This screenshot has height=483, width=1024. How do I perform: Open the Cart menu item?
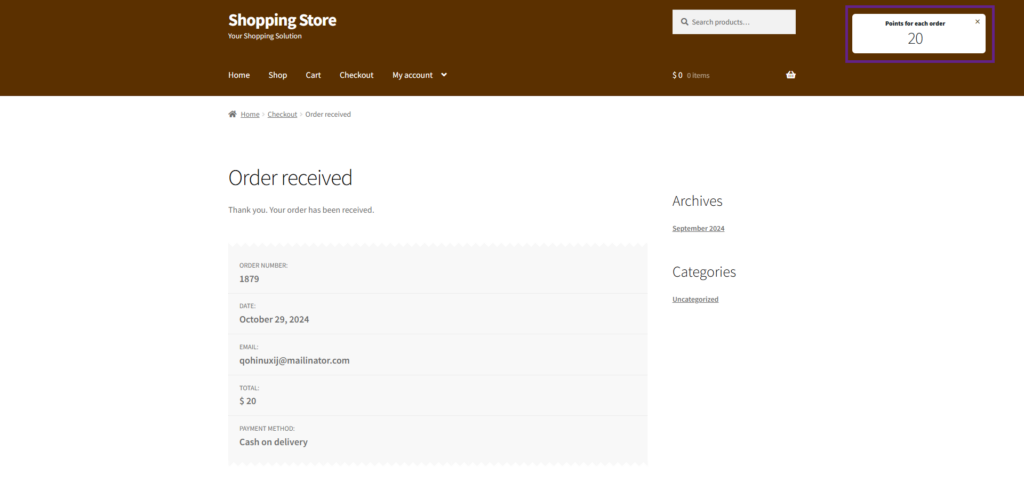click(x=313, y=75)
